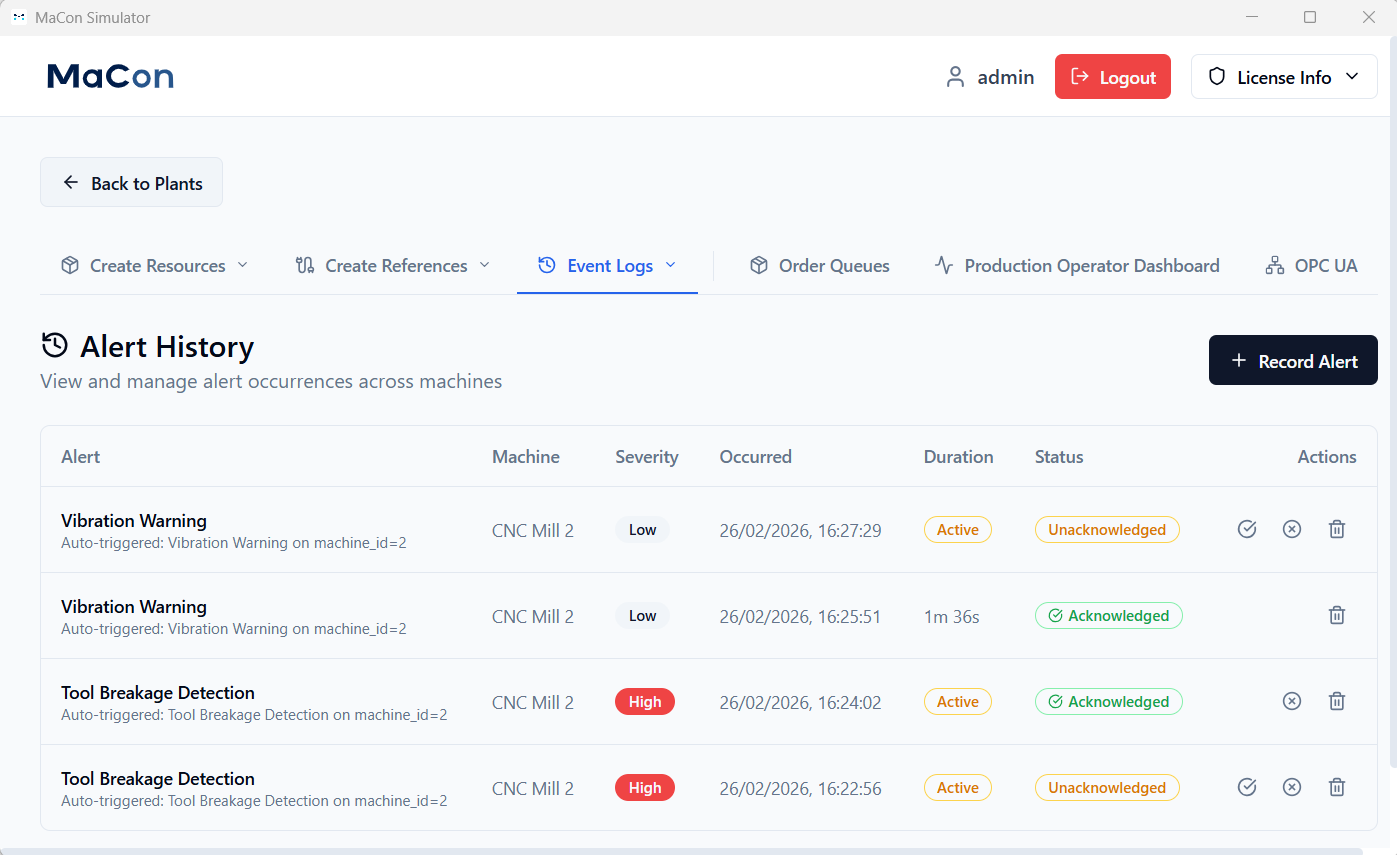Image resolution: width=1397 pixels, height=855 pixels.
Task: Click the Record Alert button
Action: [1293, 361]
